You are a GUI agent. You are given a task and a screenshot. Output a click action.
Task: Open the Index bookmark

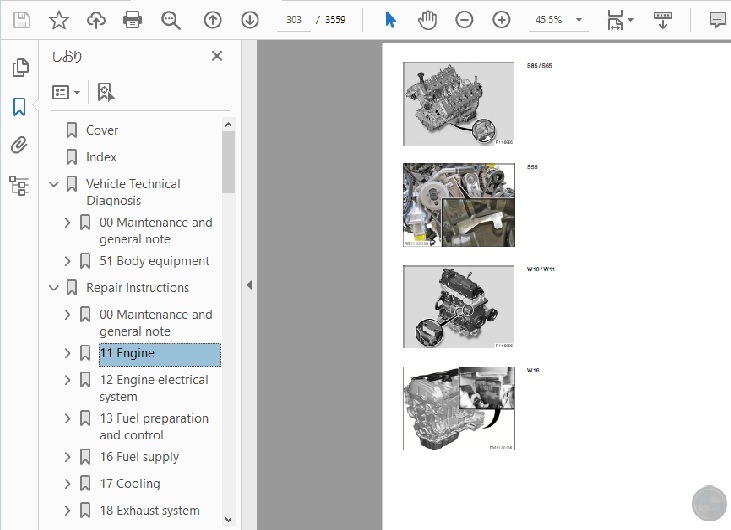click(101, 157)
